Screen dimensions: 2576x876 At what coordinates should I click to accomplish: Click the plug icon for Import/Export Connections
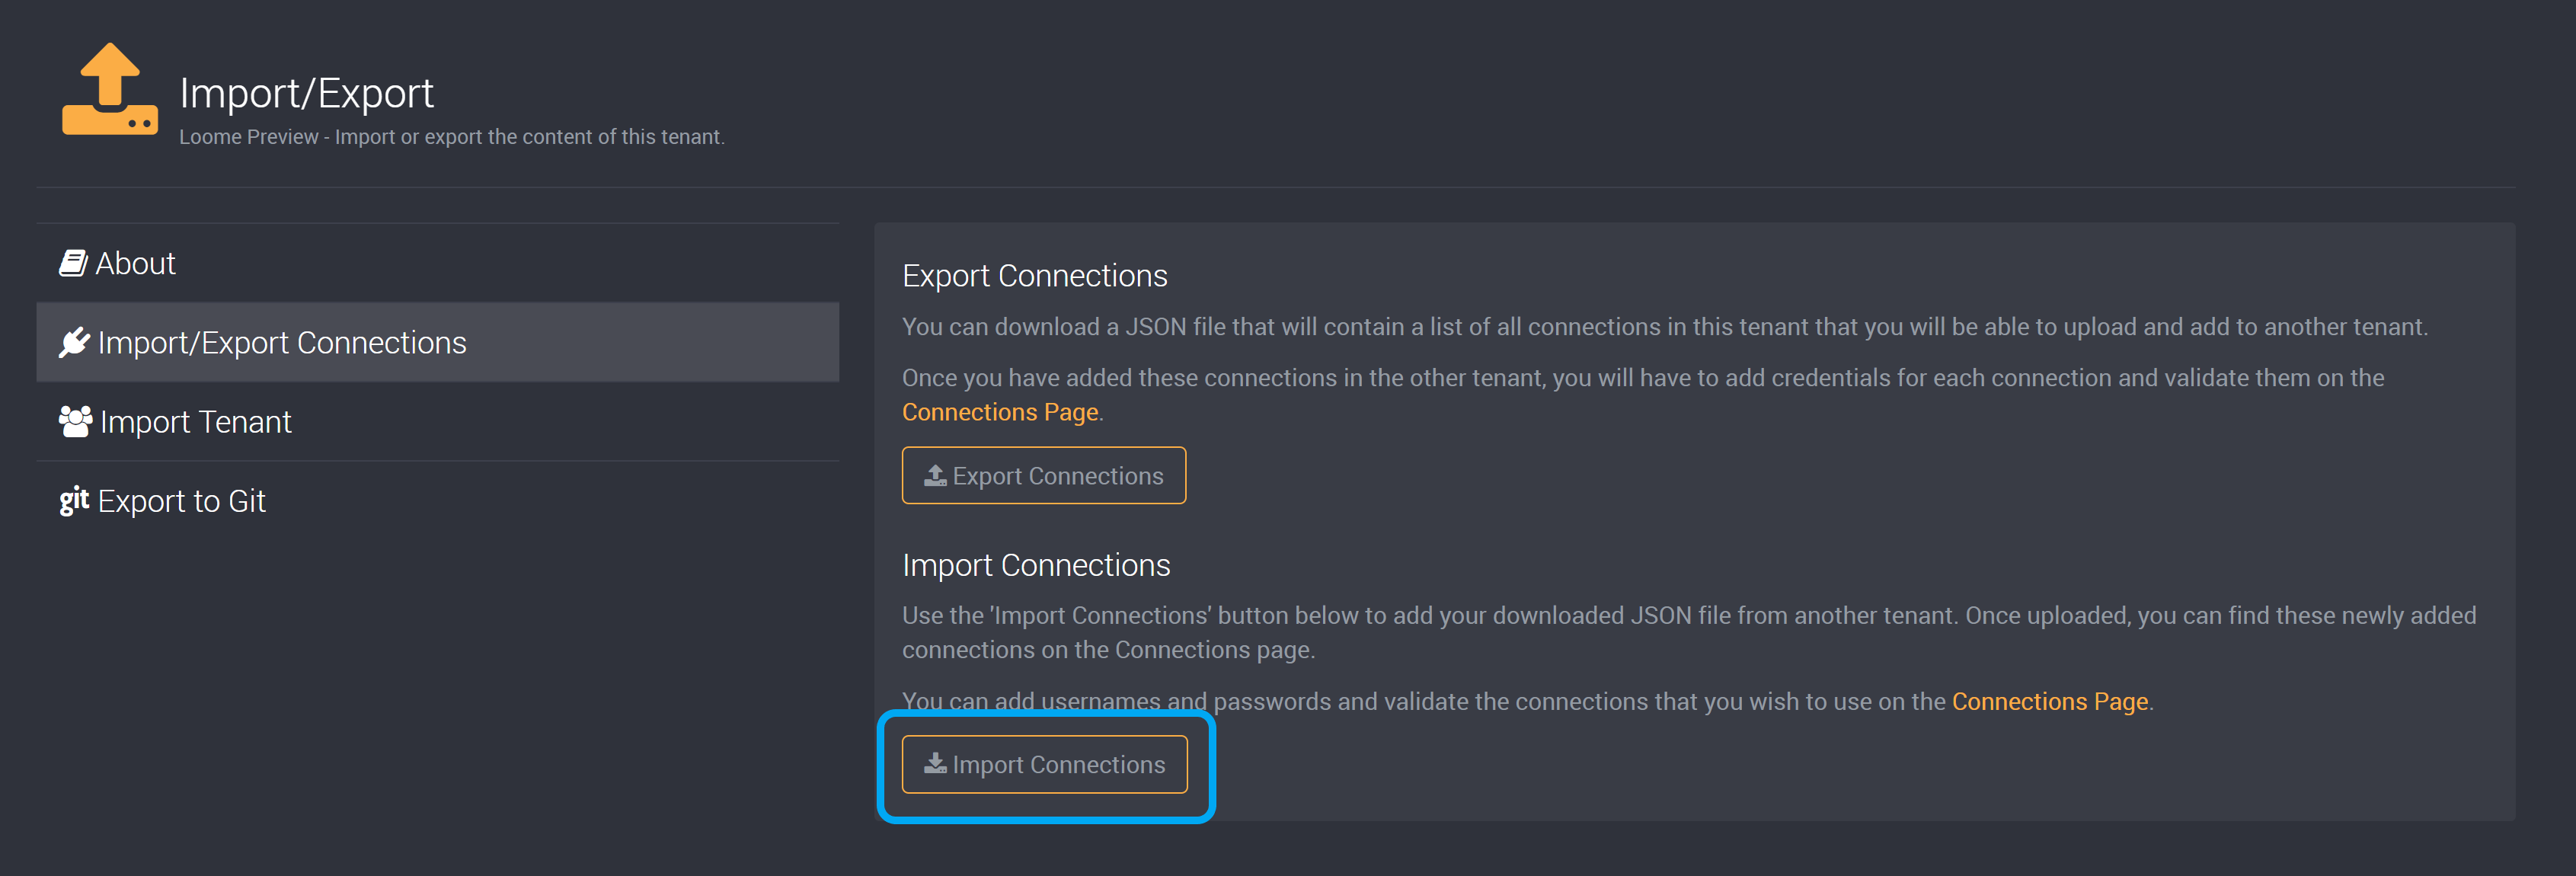click(74, 342)
